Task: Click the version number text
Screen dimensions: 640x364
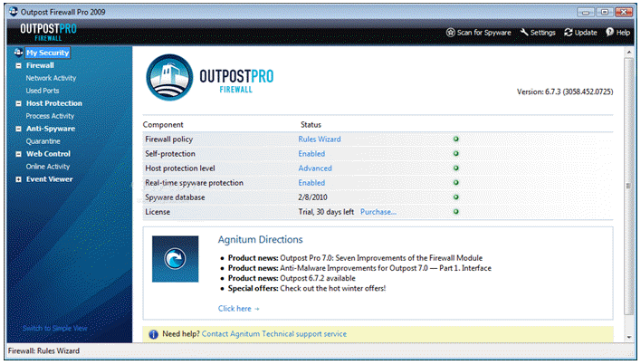Action: coord(565,92)
